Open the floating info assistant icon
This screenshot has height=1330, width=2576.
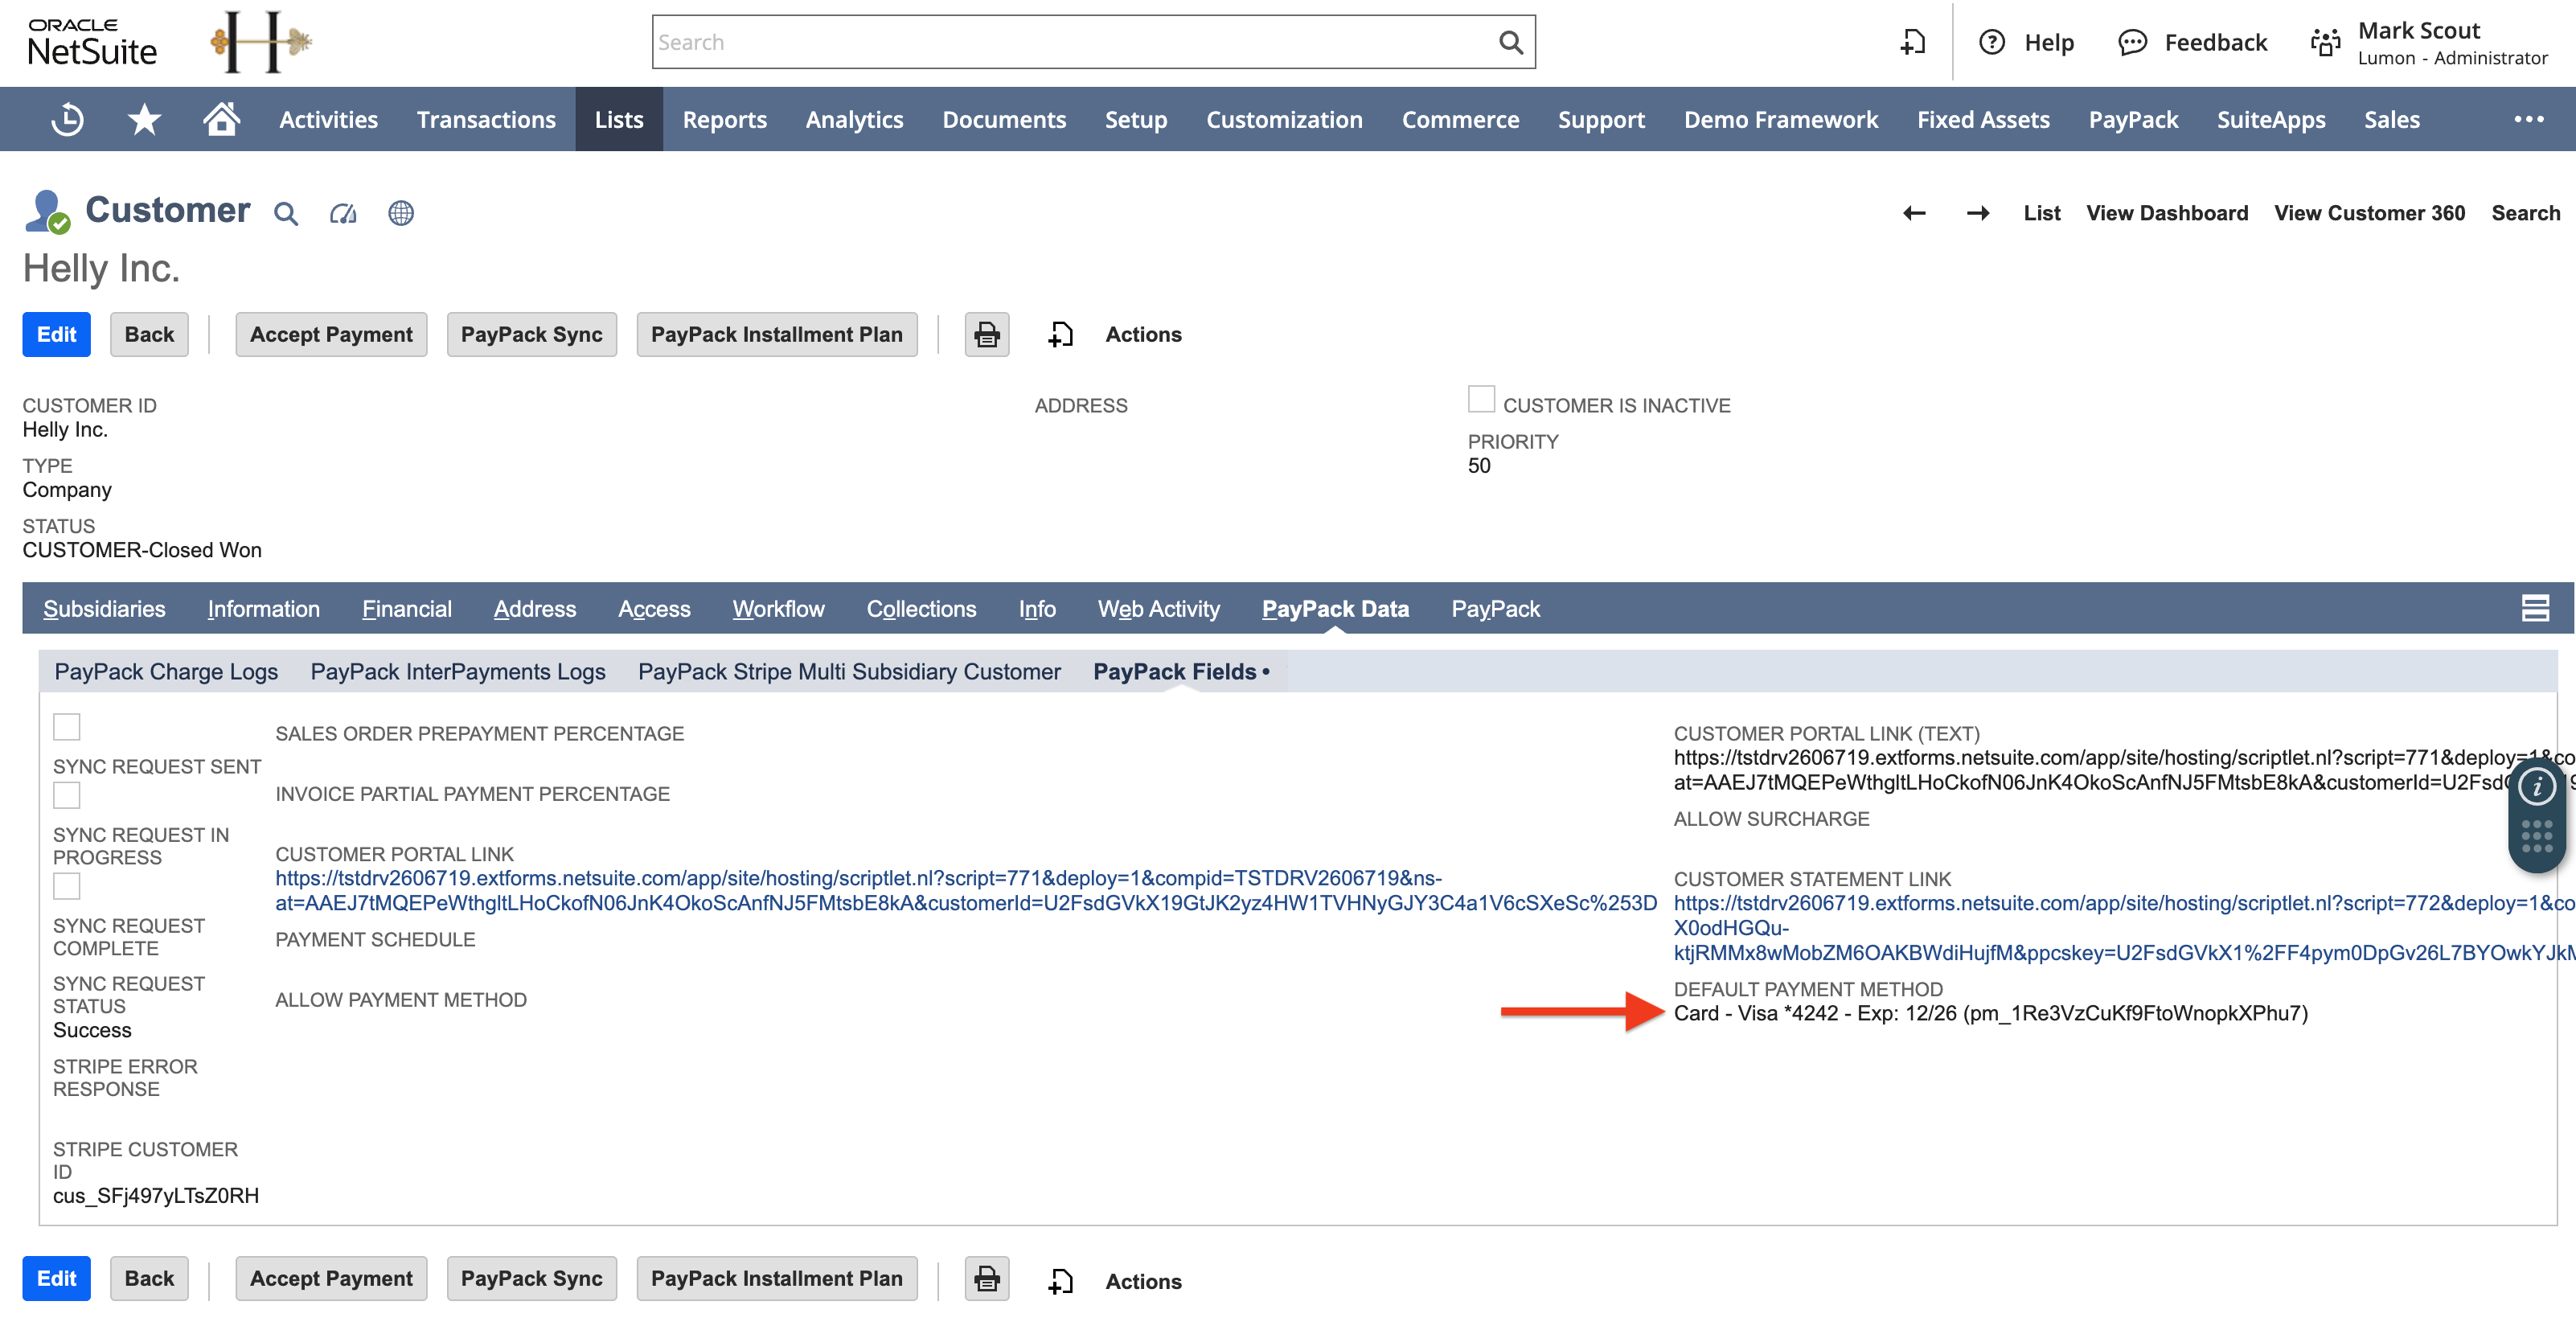2536,788
